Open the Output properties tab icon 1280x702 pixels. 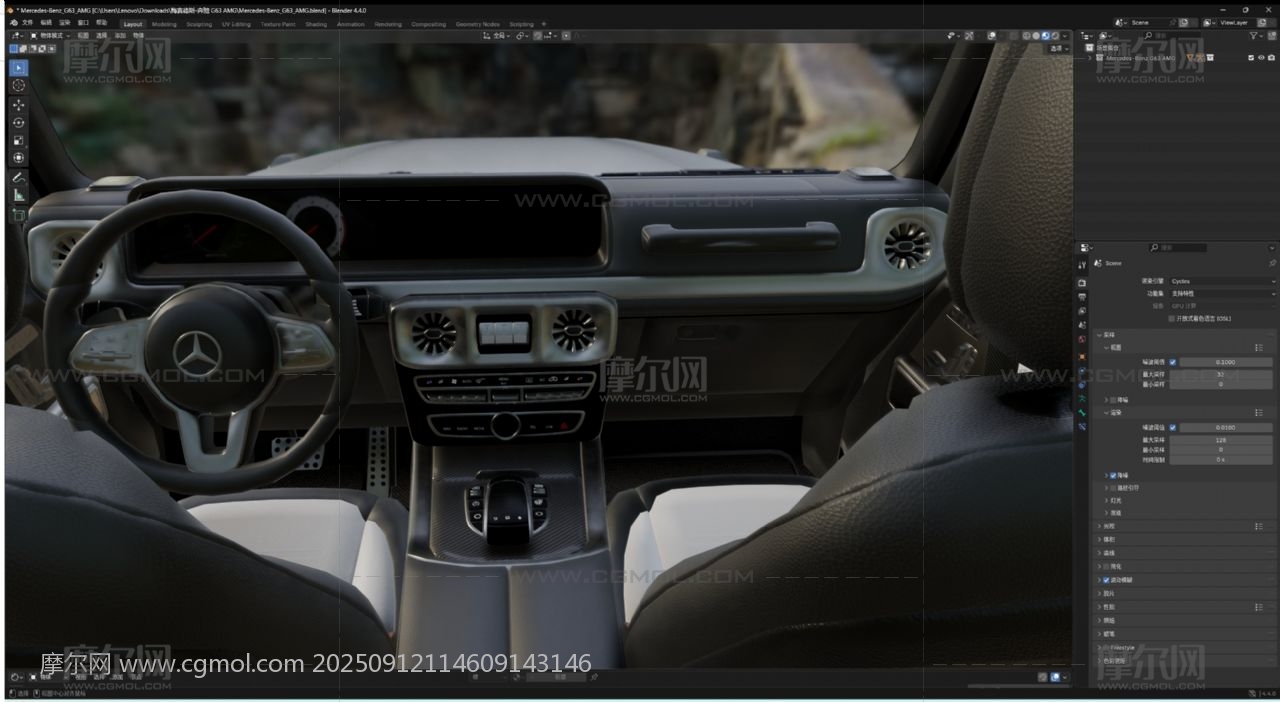tap(1082, 297)
